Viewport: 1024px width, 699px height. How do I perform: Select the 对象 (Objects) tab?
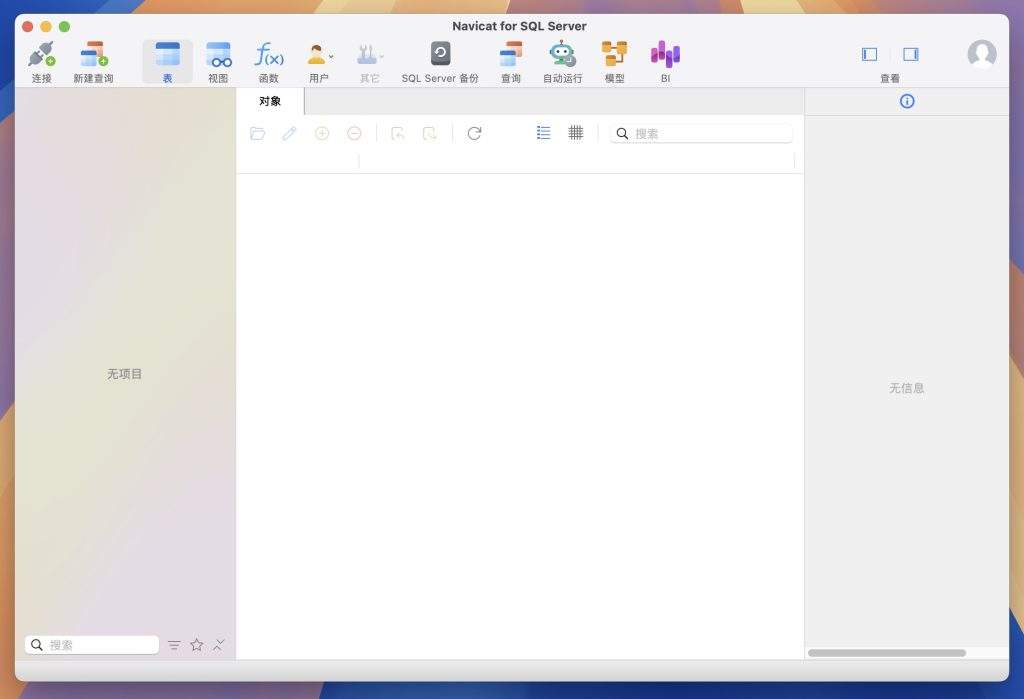[270, 101]
